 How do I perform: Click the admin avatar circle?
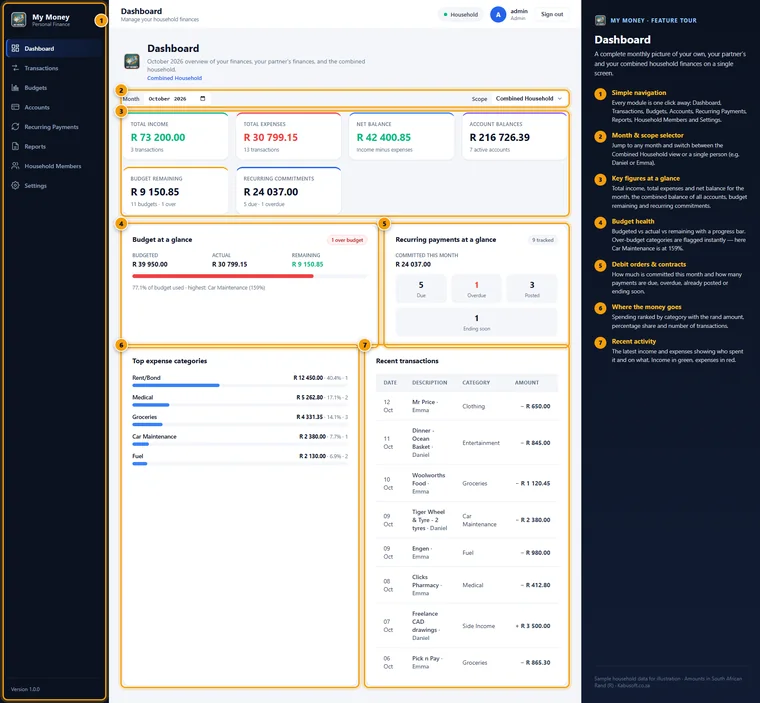tap(498, 15)
